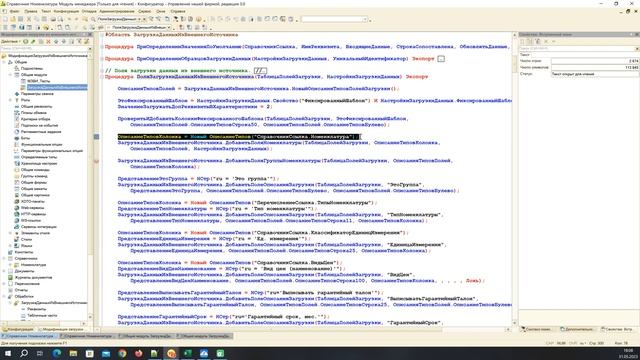Expand the Документы tree node
The height and width of the screenshot is (360, 640).
[4, 271]
